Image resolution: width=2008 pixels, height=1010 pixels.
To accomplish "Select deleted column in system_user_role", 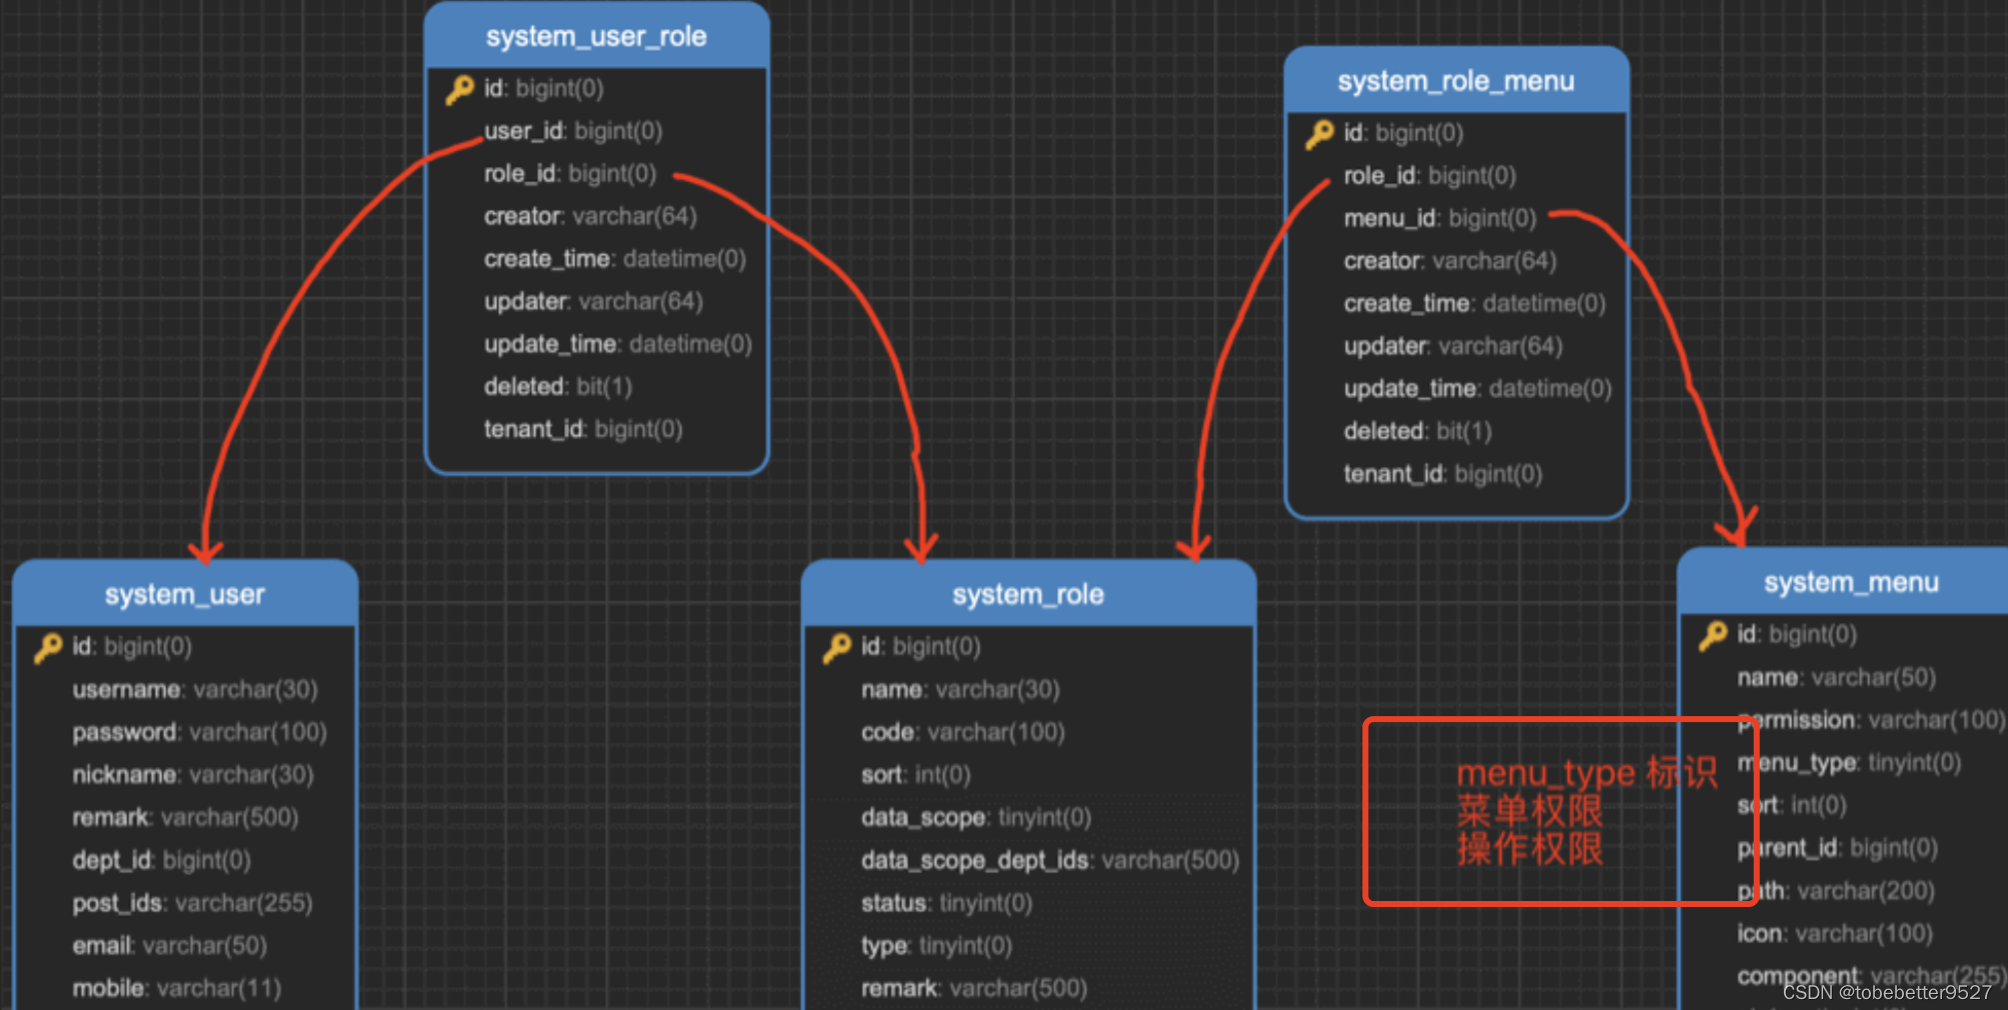I will click(558, 387).
